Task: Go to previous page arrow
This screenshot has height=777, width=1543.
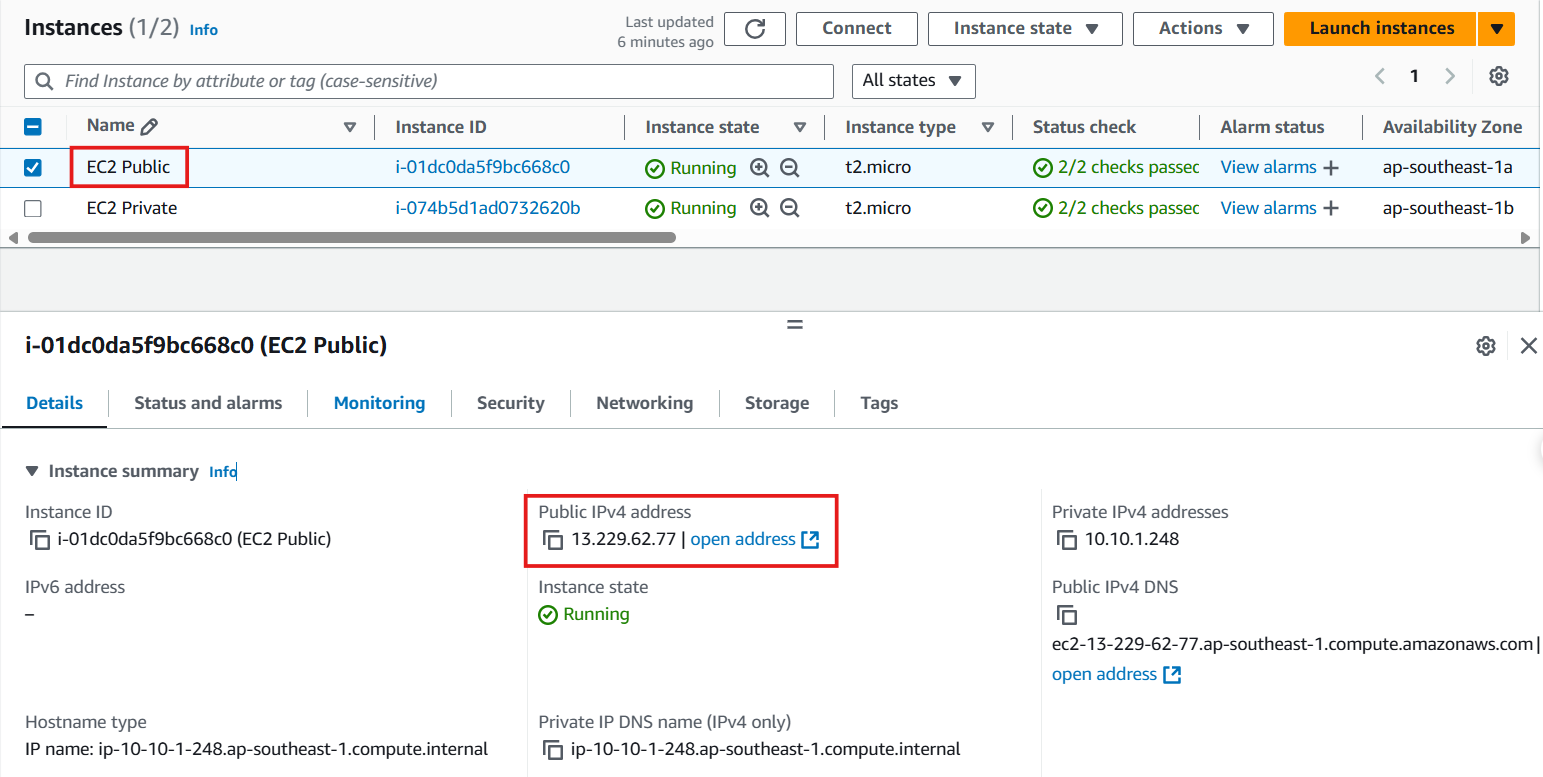Action: pyautogui.click(x=1380, y=76)
